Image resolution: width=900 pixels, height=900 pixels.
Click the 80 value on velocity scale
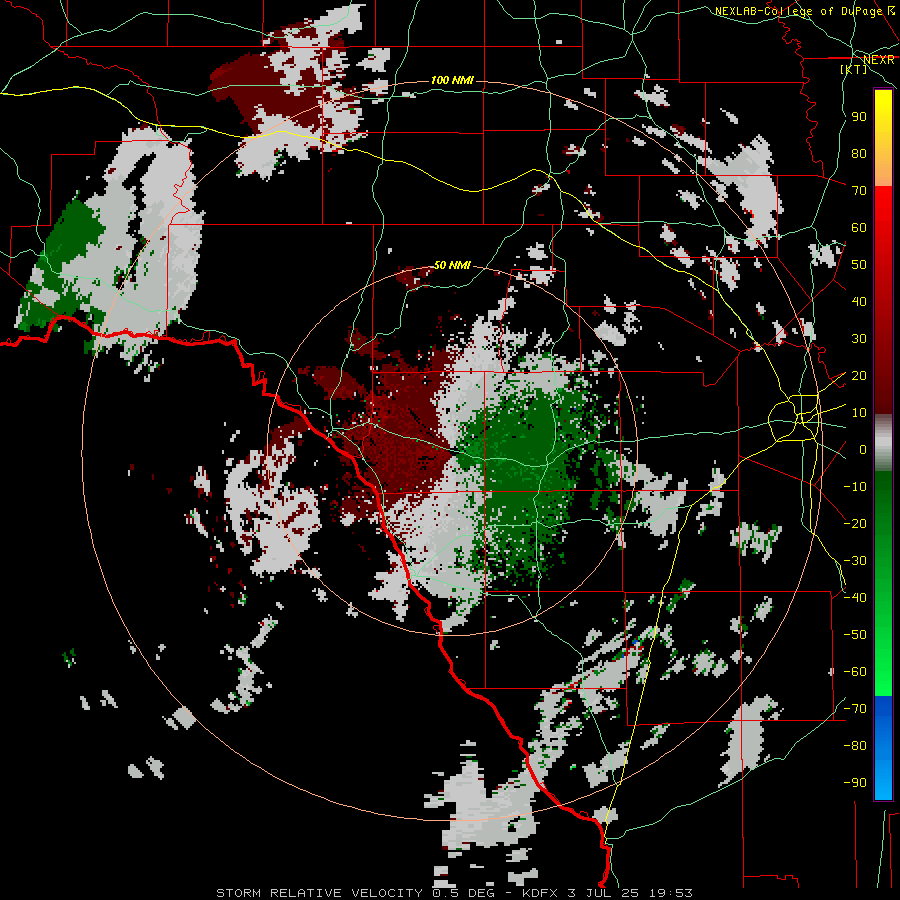(859, 153)
